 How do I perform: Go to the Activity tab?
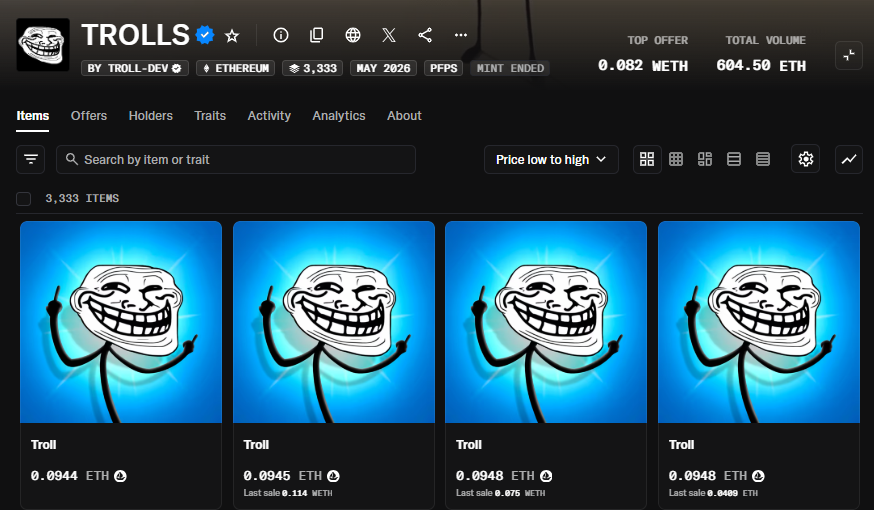point(269,116)
